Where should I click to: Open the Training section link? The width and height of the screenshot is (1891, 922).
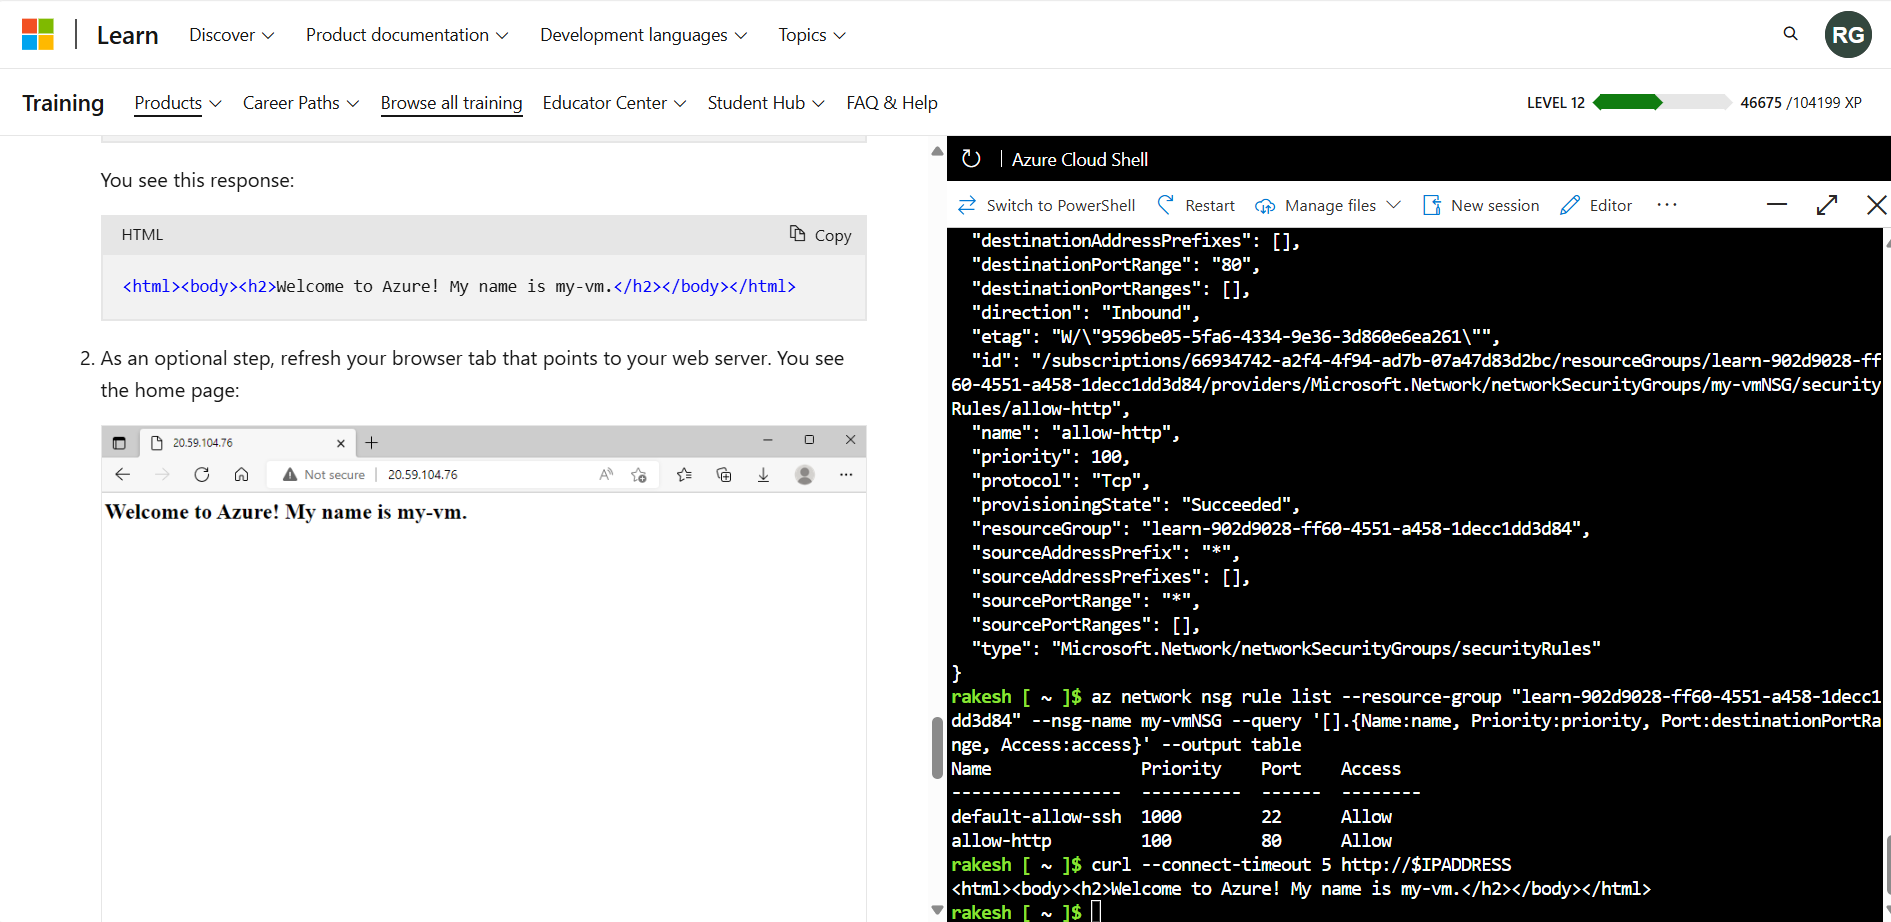[x=63, y=103]
